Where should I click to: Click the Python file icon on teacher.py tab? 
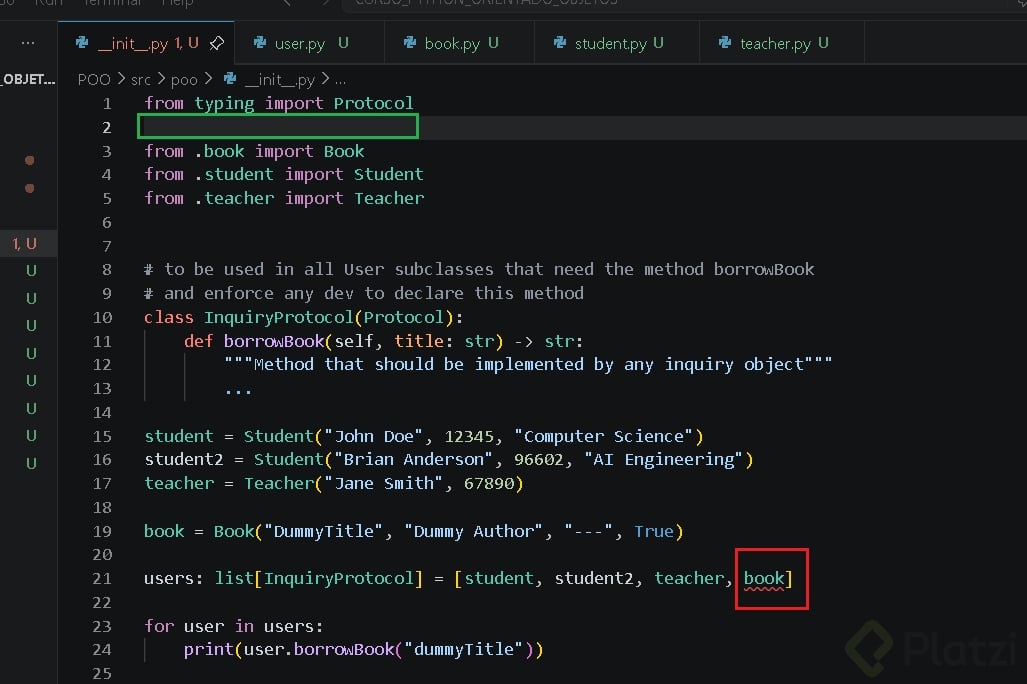point(725,43)
